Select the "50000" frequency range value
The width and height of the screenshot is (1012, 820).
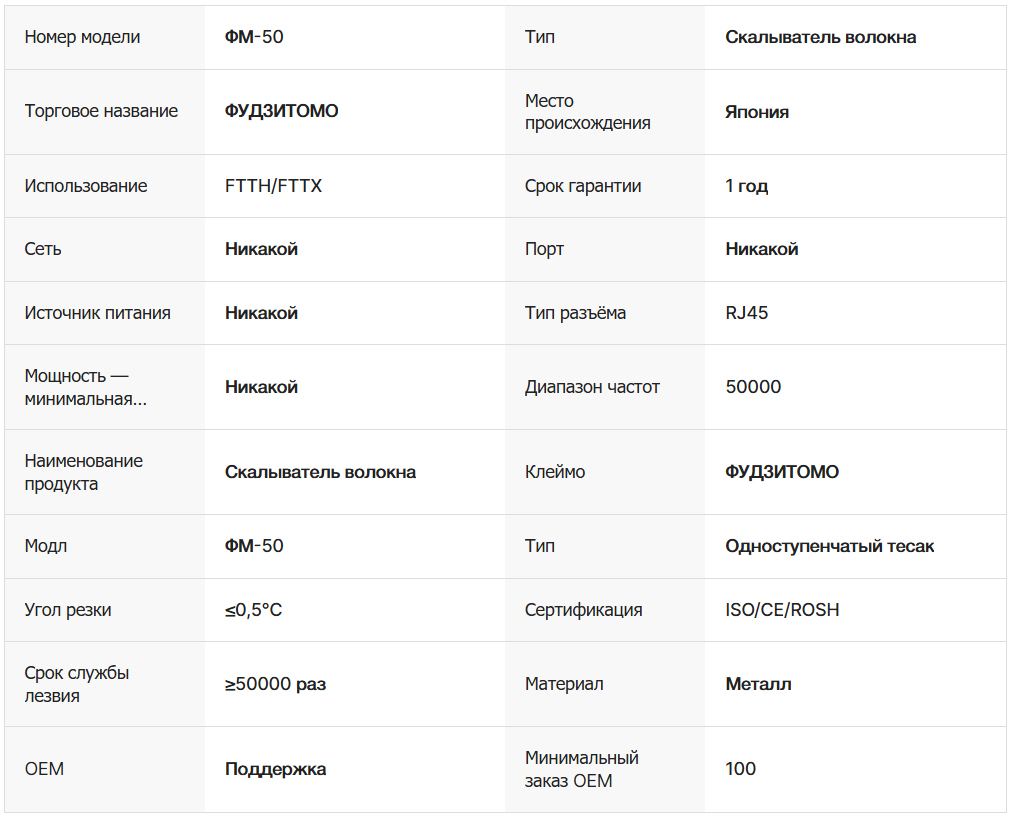(x=753, y=387)
